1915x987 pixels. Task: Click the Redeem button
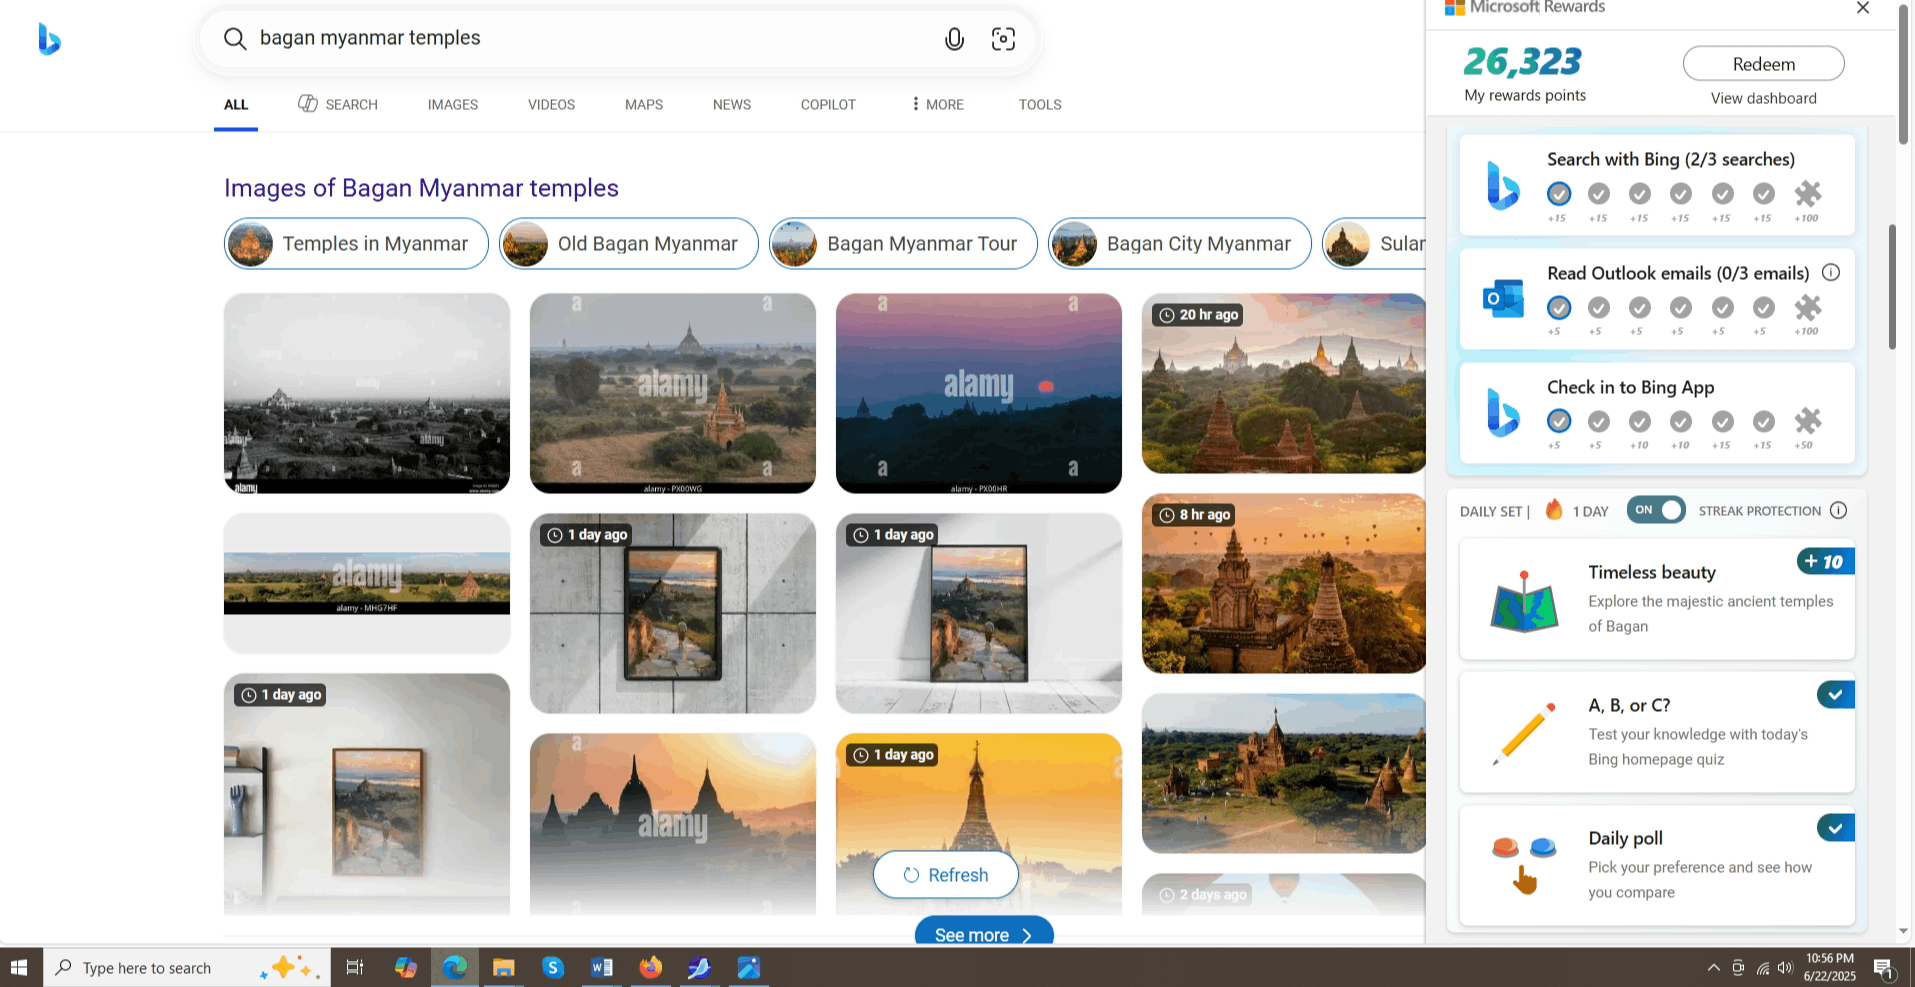pos(1762,63)
